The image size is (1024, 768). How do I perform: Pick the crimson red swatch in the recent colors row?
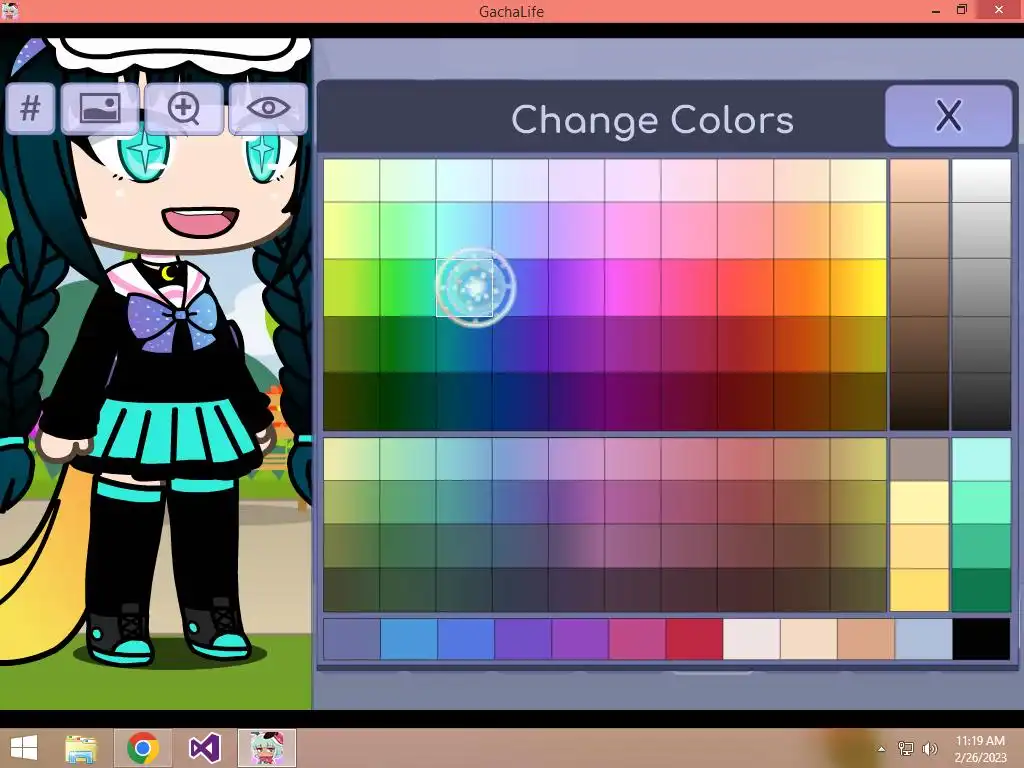click(694, 639)
